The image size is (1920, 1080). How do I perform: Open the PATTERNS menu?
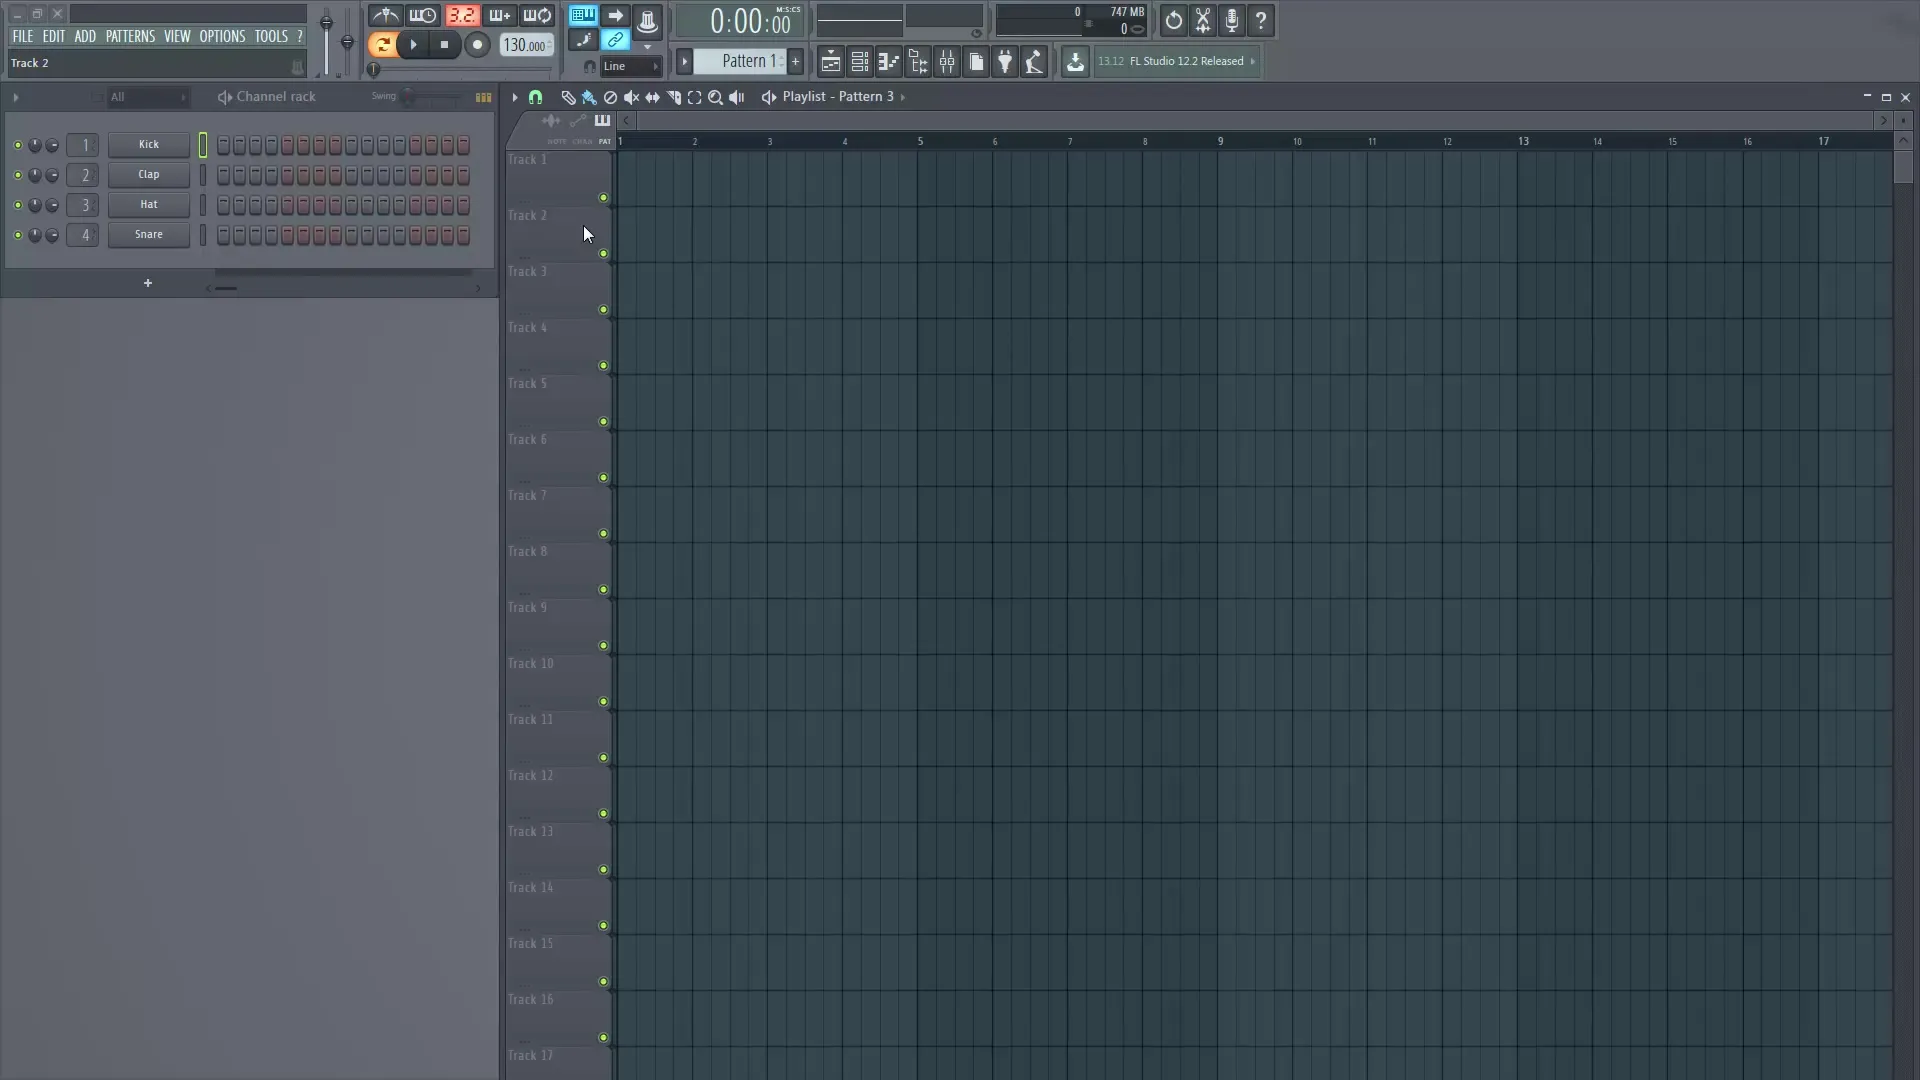tap(130, 36)
